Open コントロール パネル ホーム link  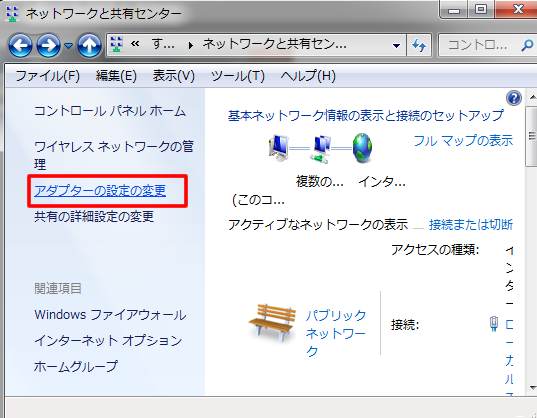point(110,111)
